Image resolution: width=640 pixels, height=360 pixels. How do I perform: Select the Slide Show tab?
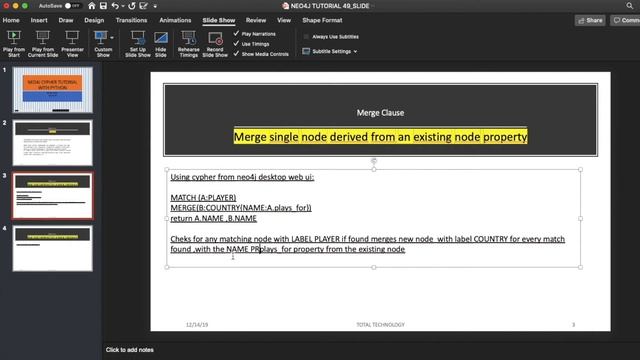tap(219, 20)
